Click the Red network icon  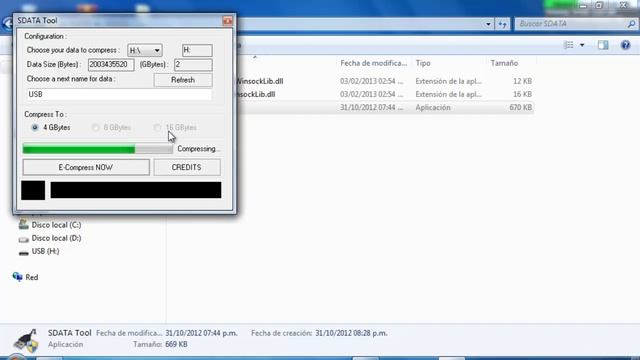point(17,277)
